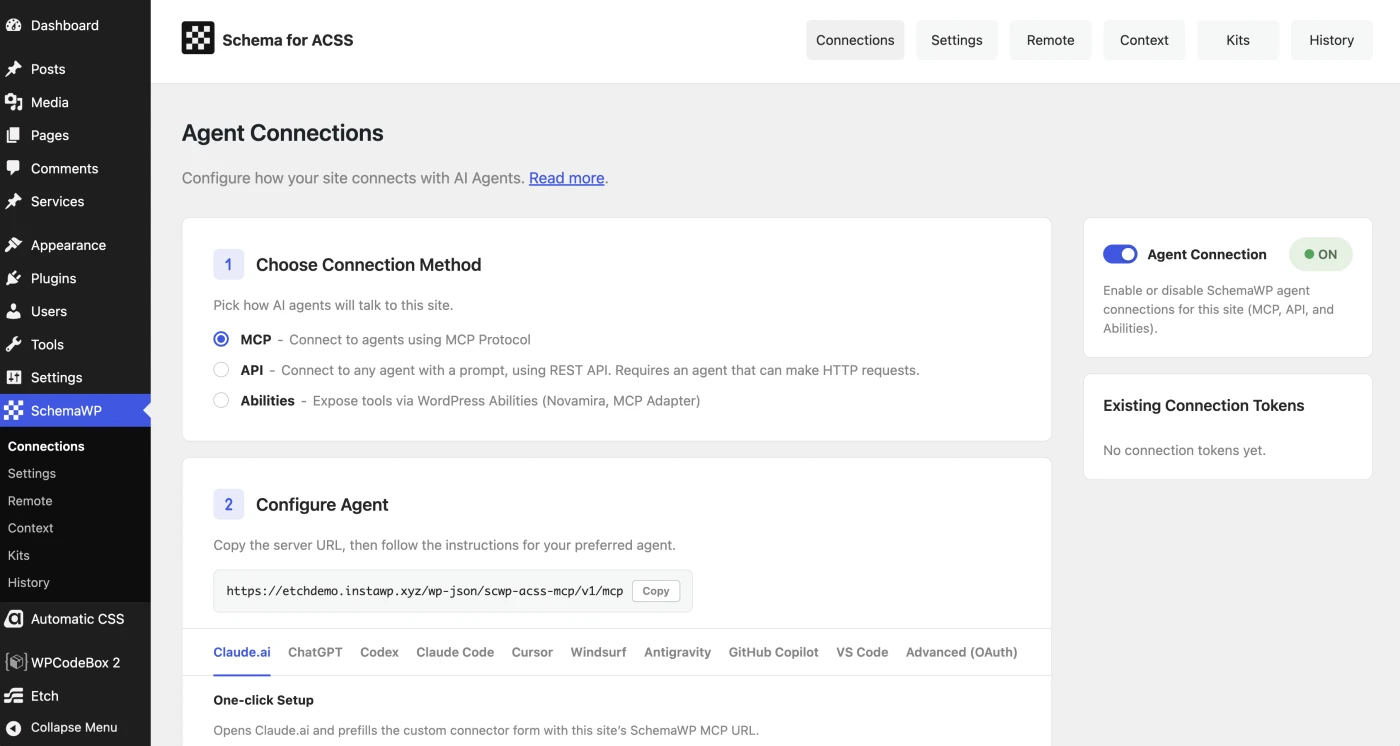Viewport: 1400px width, 746px height.
Task: Click the Comments bubble icon
Action: coord(14,168)
